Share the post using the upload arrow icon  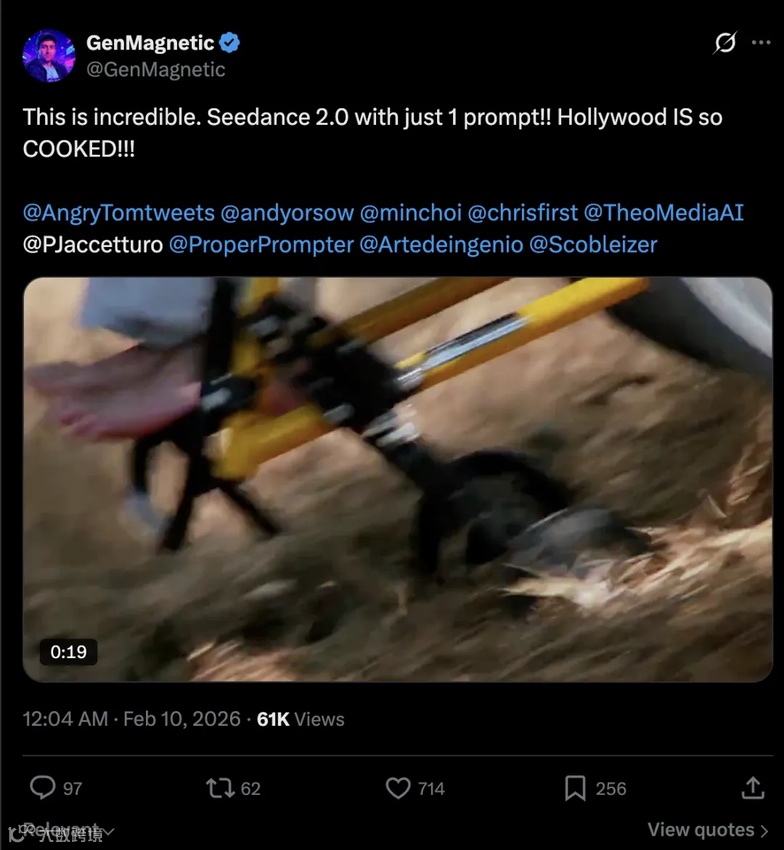(753, 788)
